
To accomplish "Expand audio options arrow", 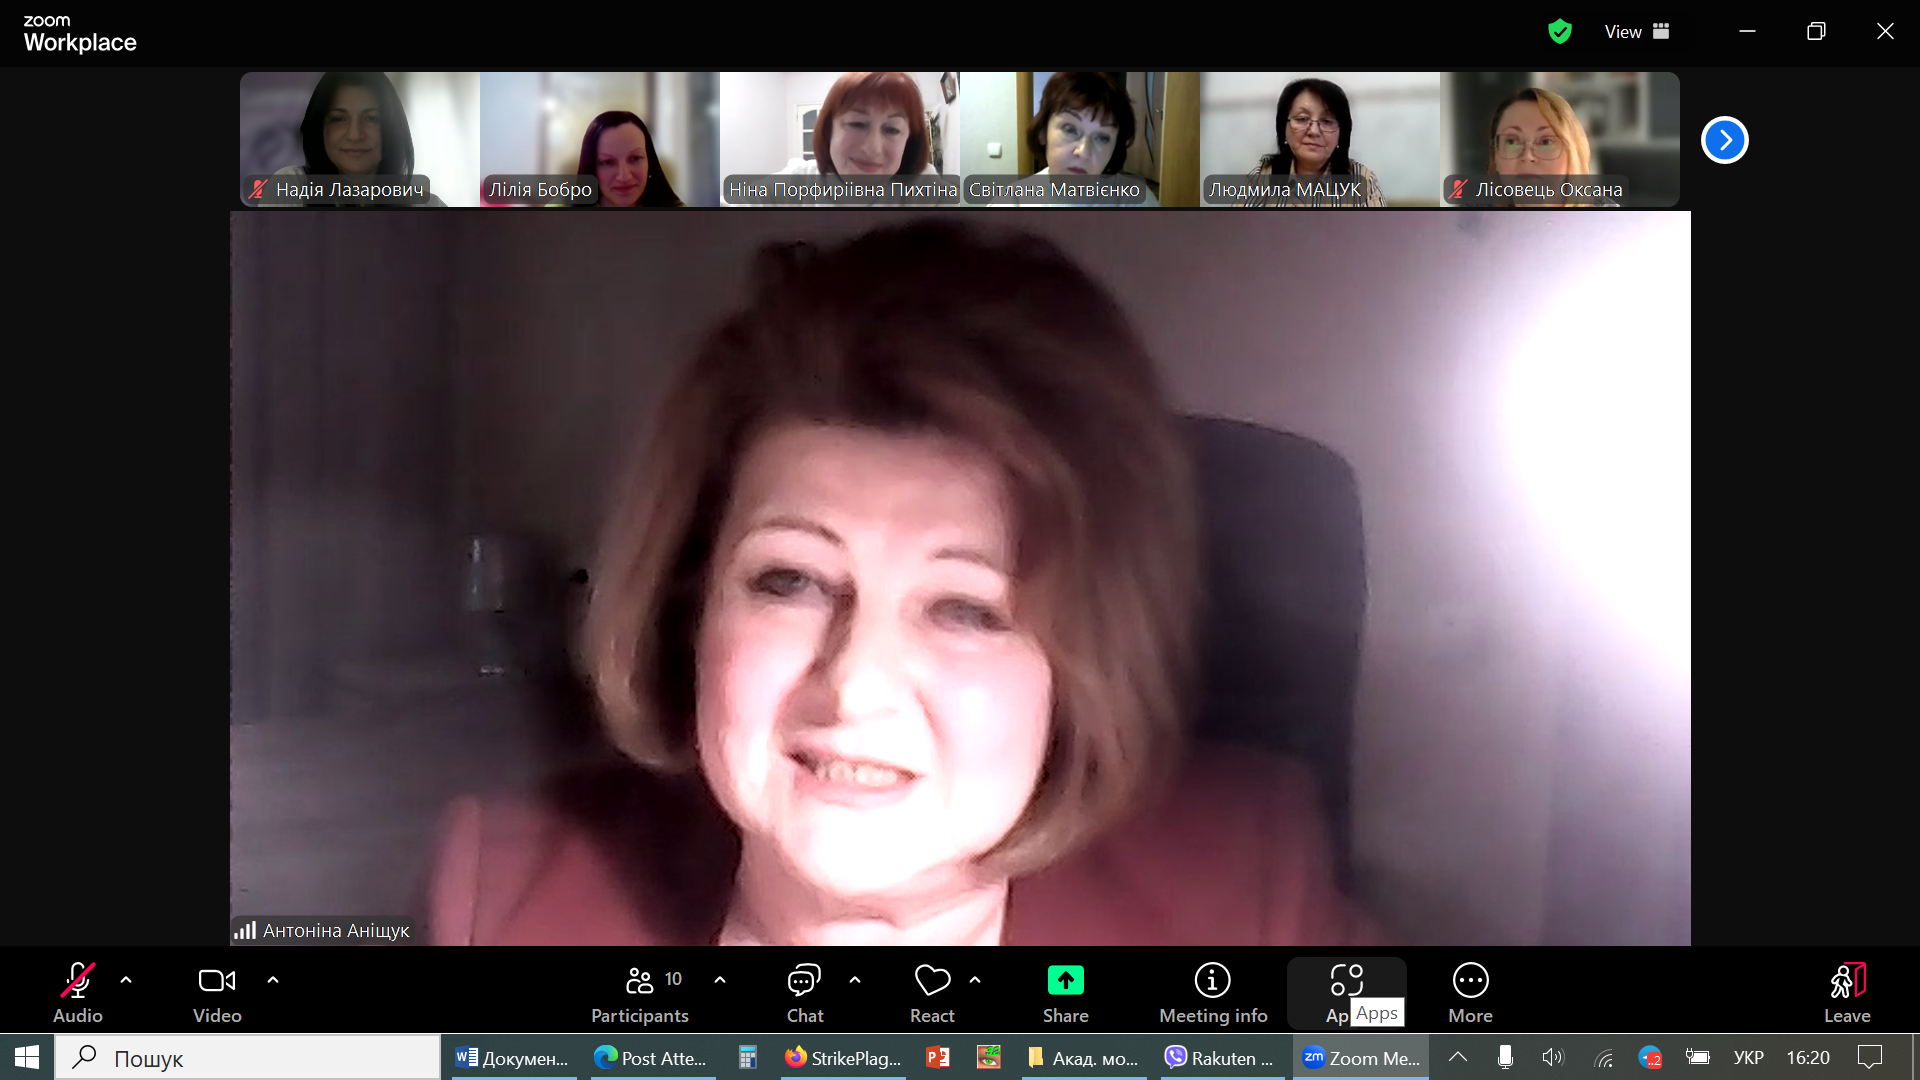I will [126, 980].
